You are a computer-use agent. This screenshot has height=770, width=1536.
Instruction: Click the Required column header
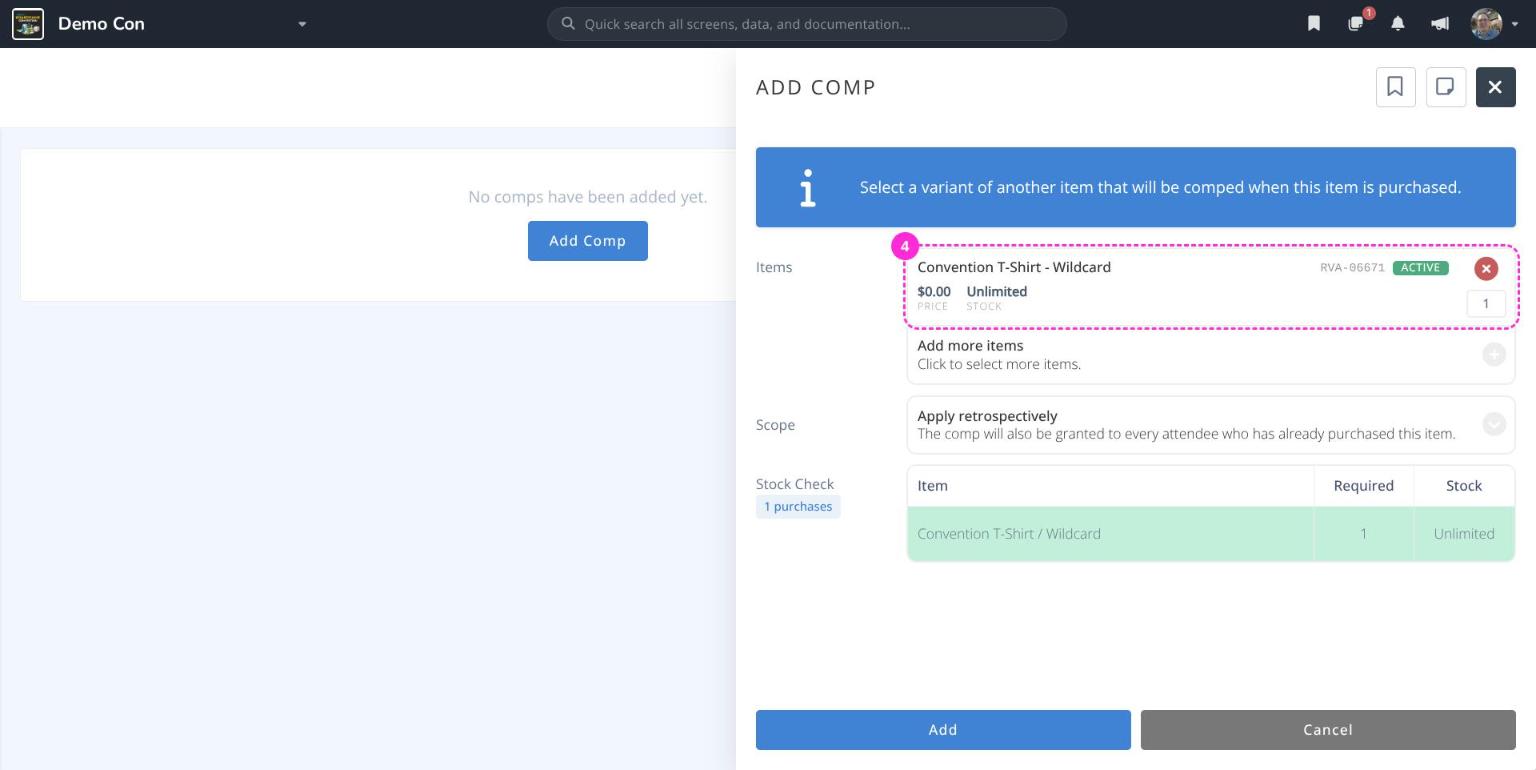click(x=1363, y=486)
